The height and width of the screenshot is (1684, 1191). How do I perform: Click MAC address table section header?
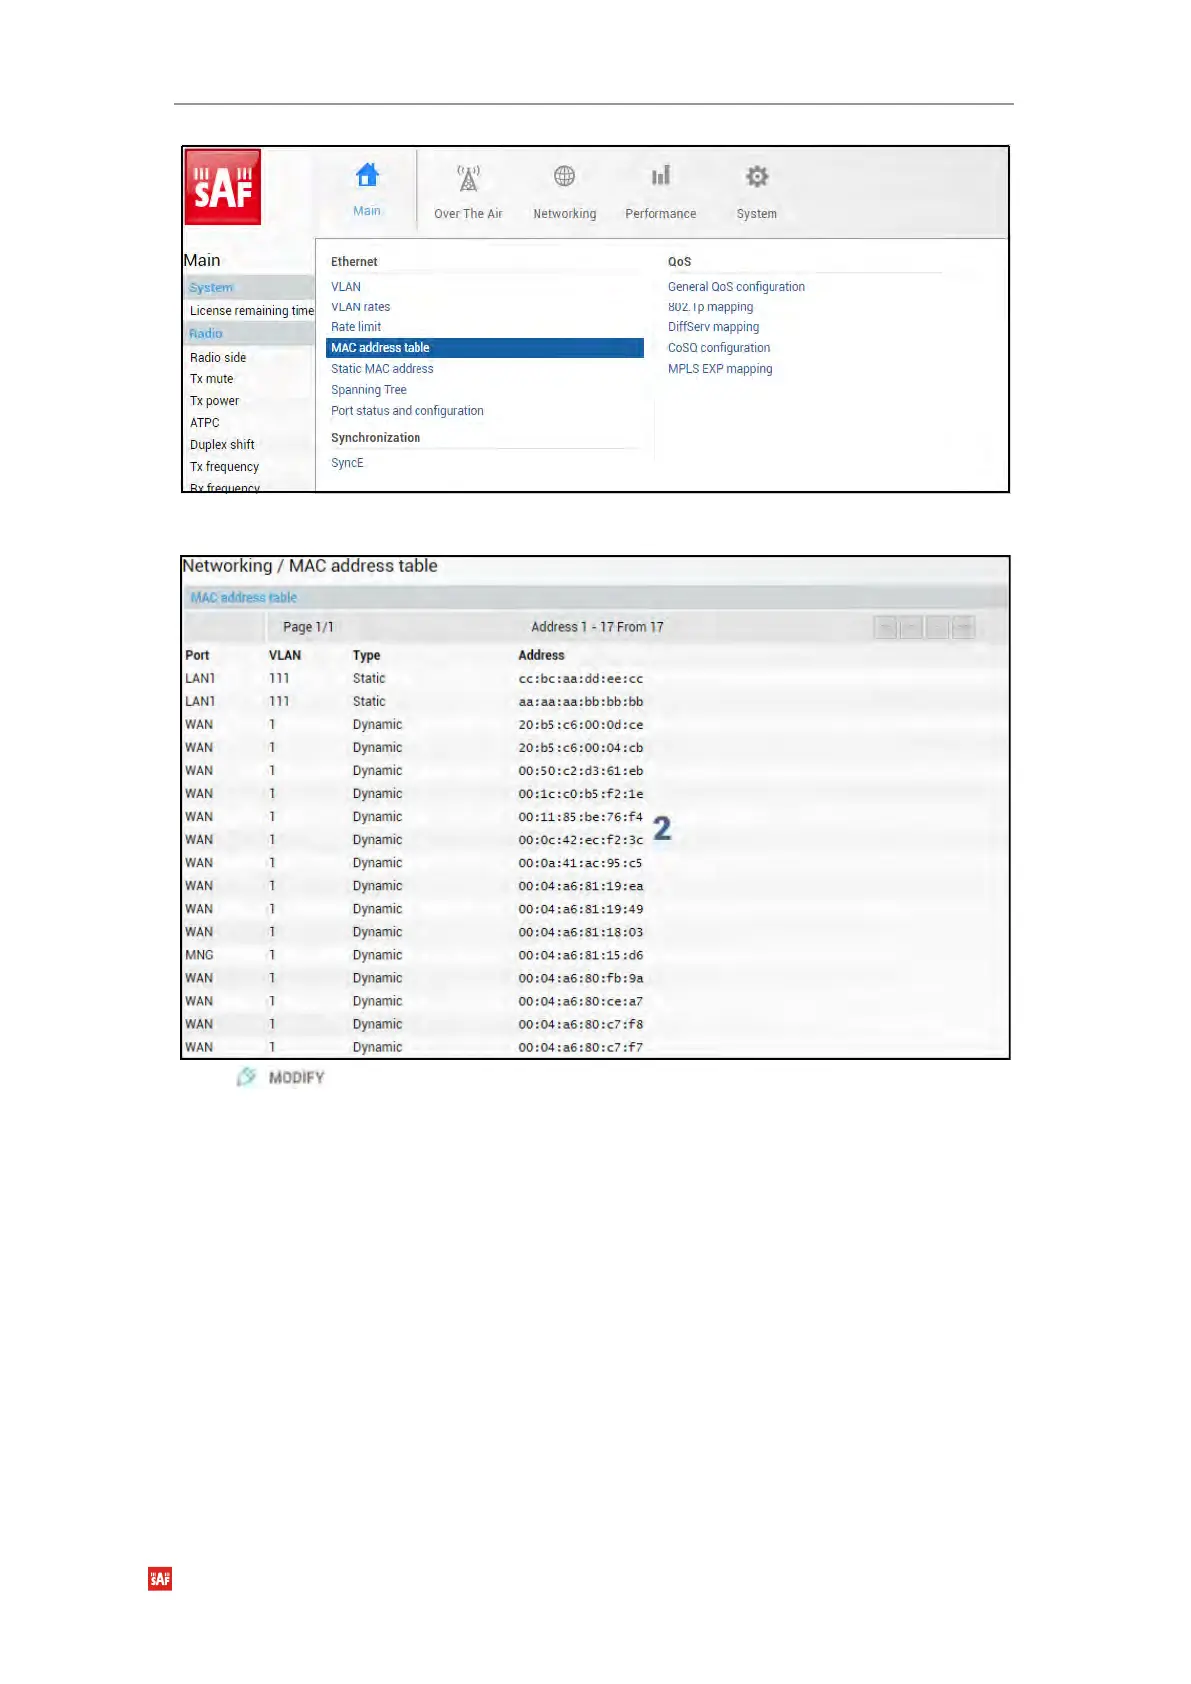[x=595, y=597]
